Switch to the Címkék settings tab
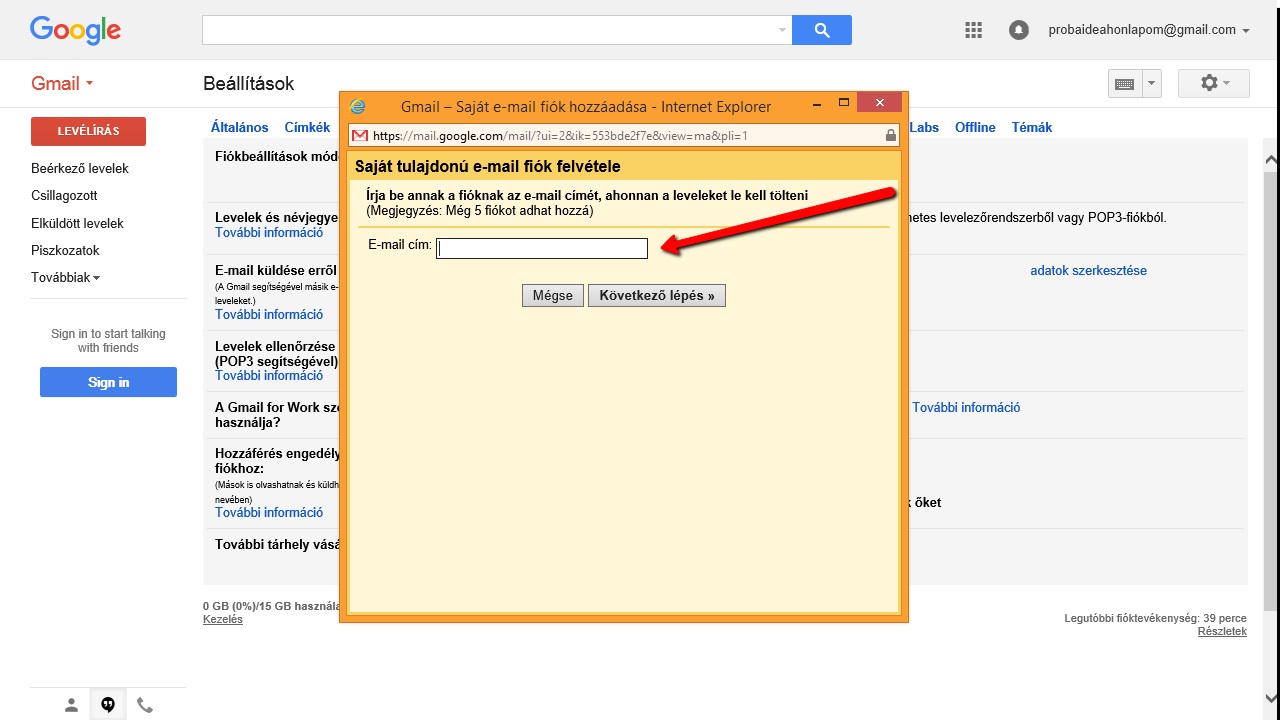The height and width of the screenshot is (720, 1280). point(307,127)
